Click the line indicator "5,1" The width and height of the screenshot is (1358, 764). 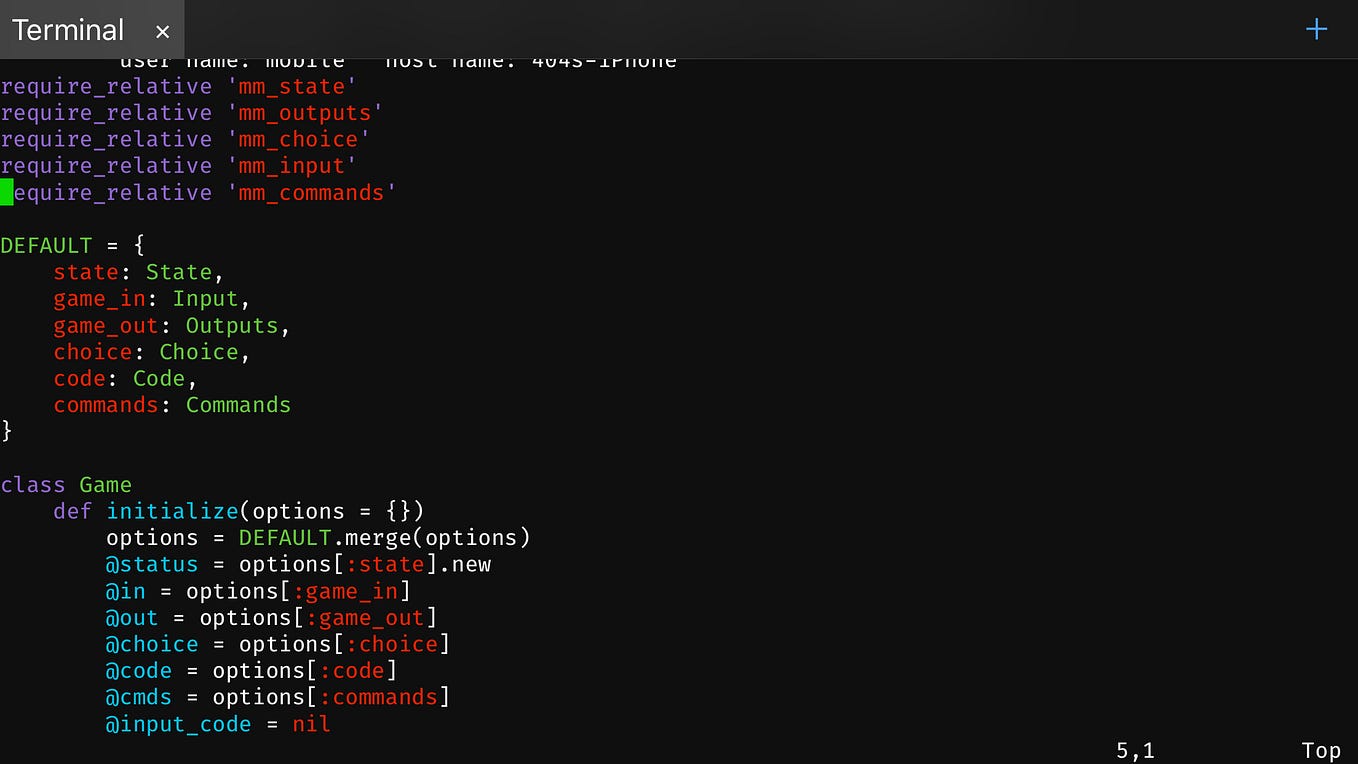[1135, 749]
